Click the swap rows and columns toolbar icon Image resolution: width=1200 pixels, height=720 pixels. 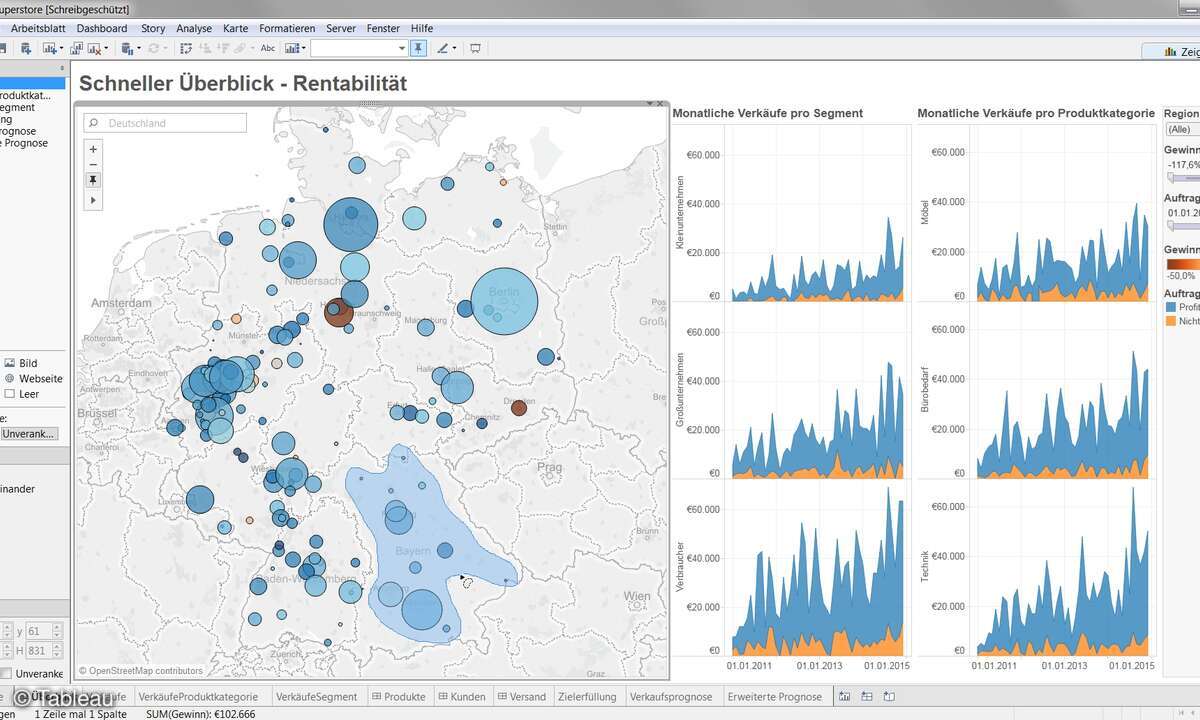186,48
